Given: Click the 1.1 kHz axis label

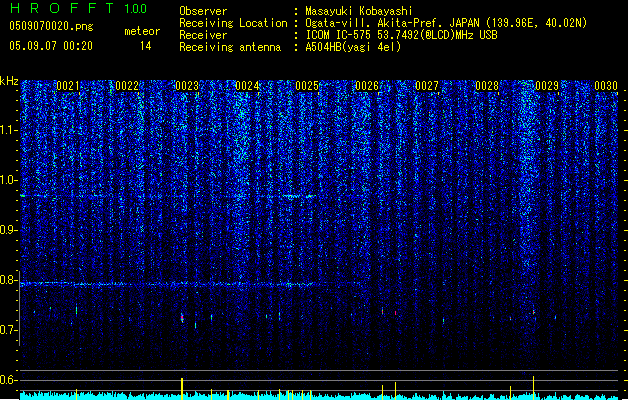Looking at the screenshot, I should pos(9,130).
